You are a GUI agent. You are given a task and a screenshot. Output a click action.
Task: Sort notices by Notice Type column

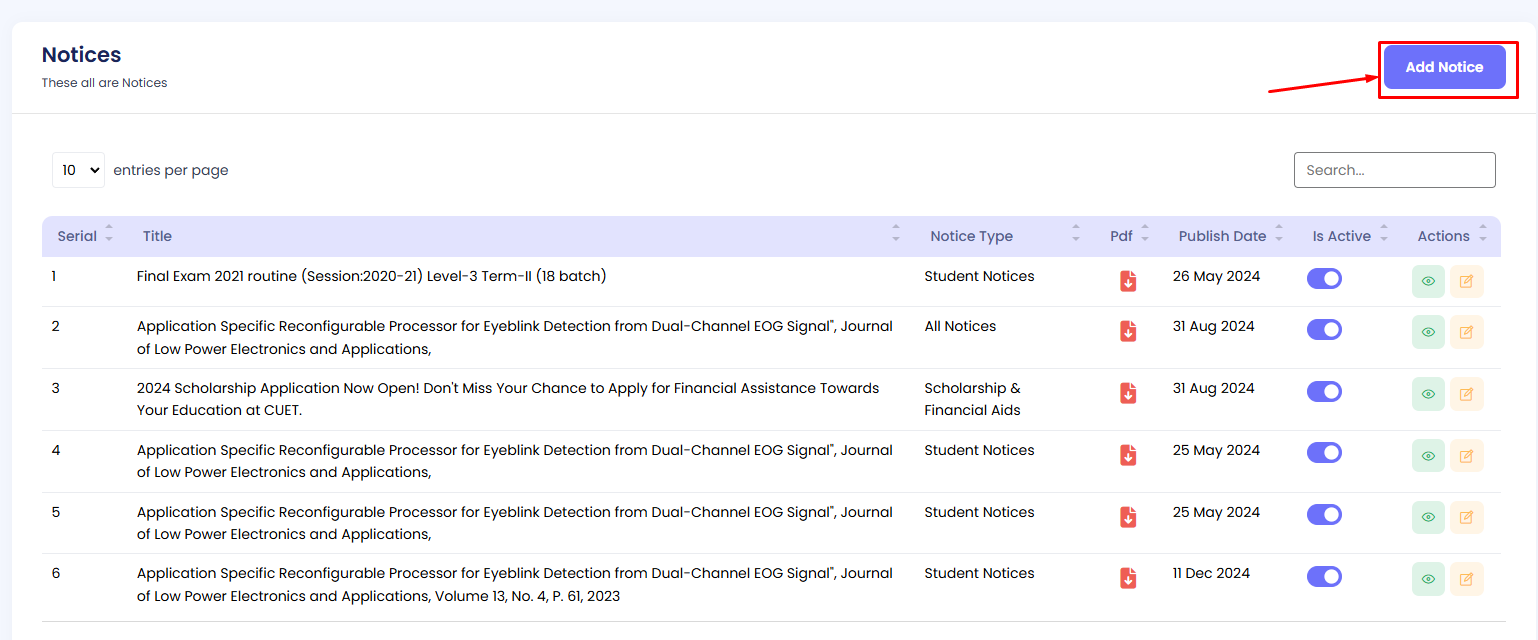click(x=971, y=236)
